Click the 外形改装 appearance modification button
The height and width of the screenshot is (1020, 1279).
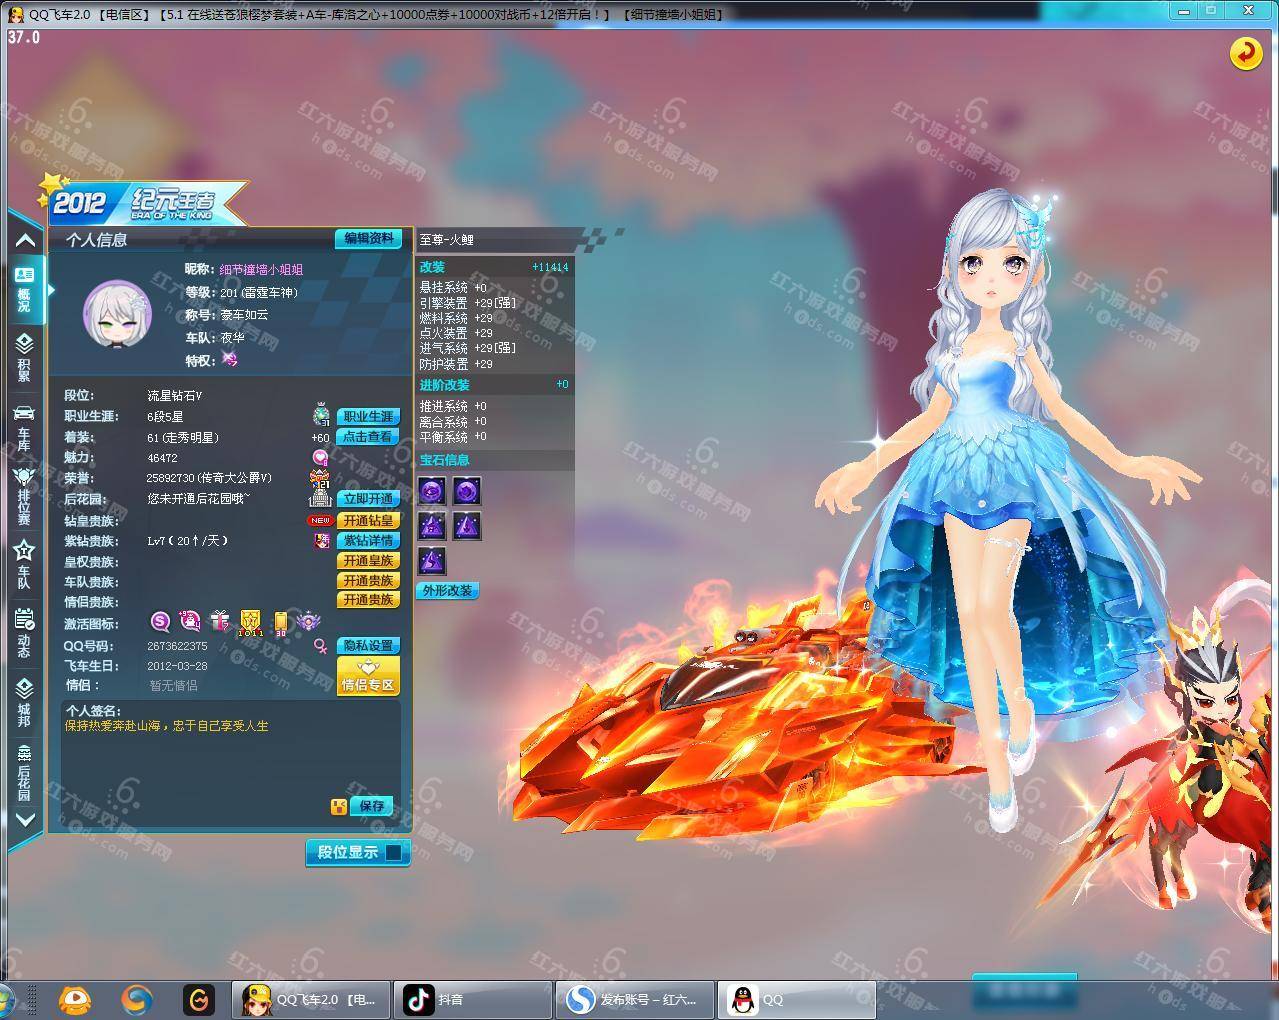(x=447, y=590)
